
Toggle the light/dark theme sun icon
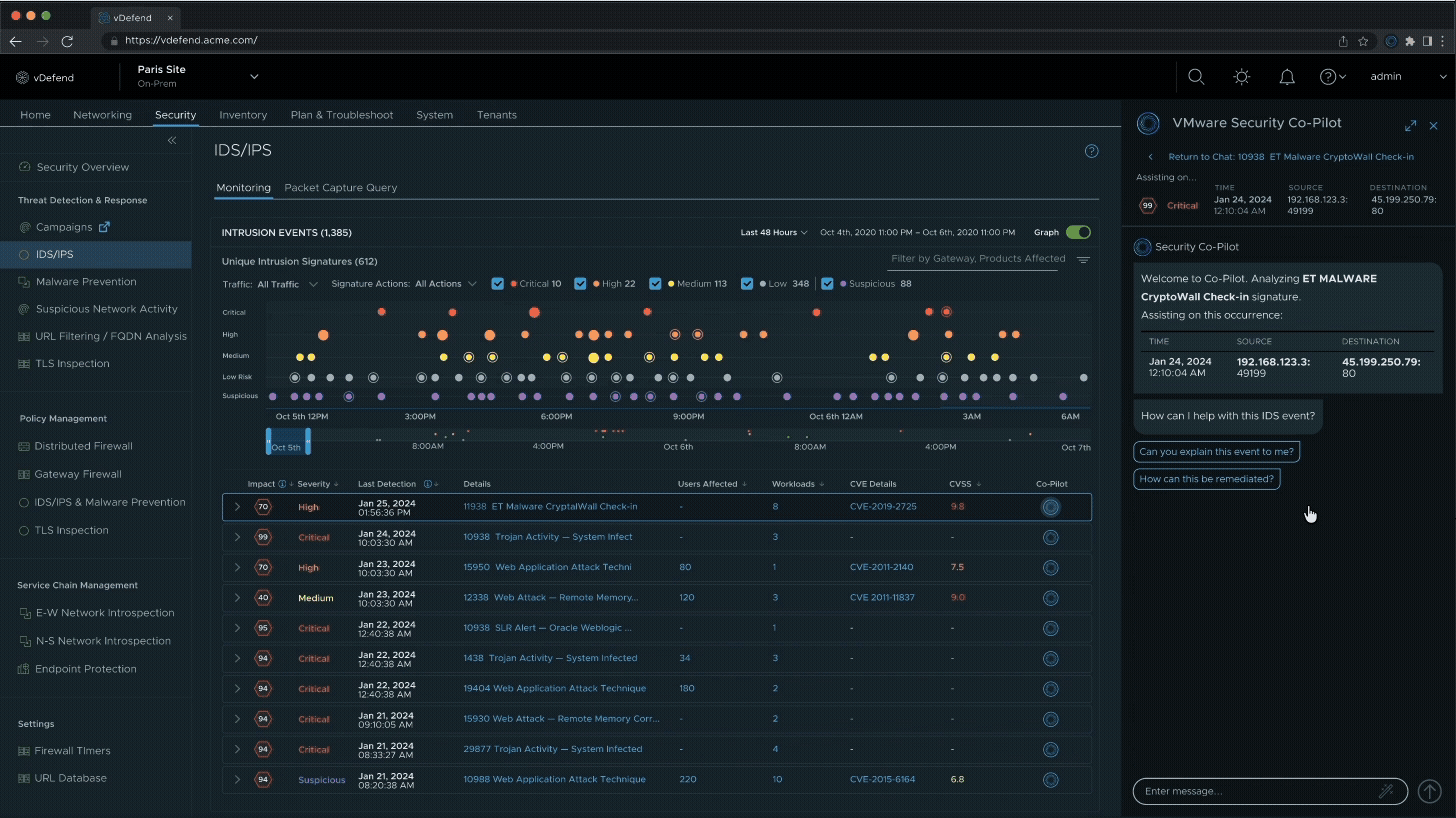pyautogui.click(x=1241, y=77)
